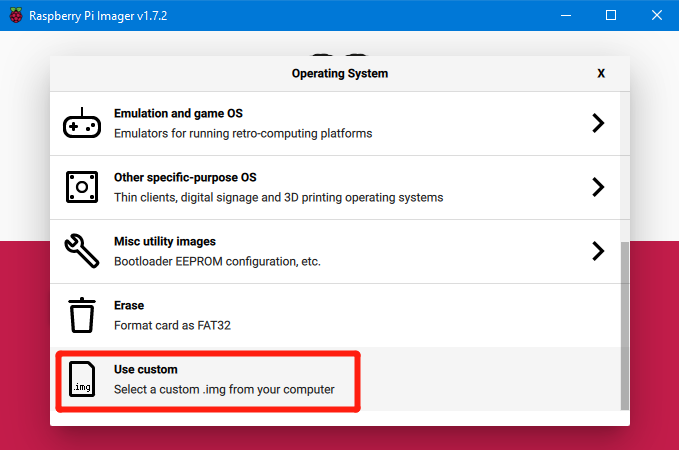Choose the 'Emulation and game OS' entry
This screenshot has height=450, width=679.
(178, 114)
